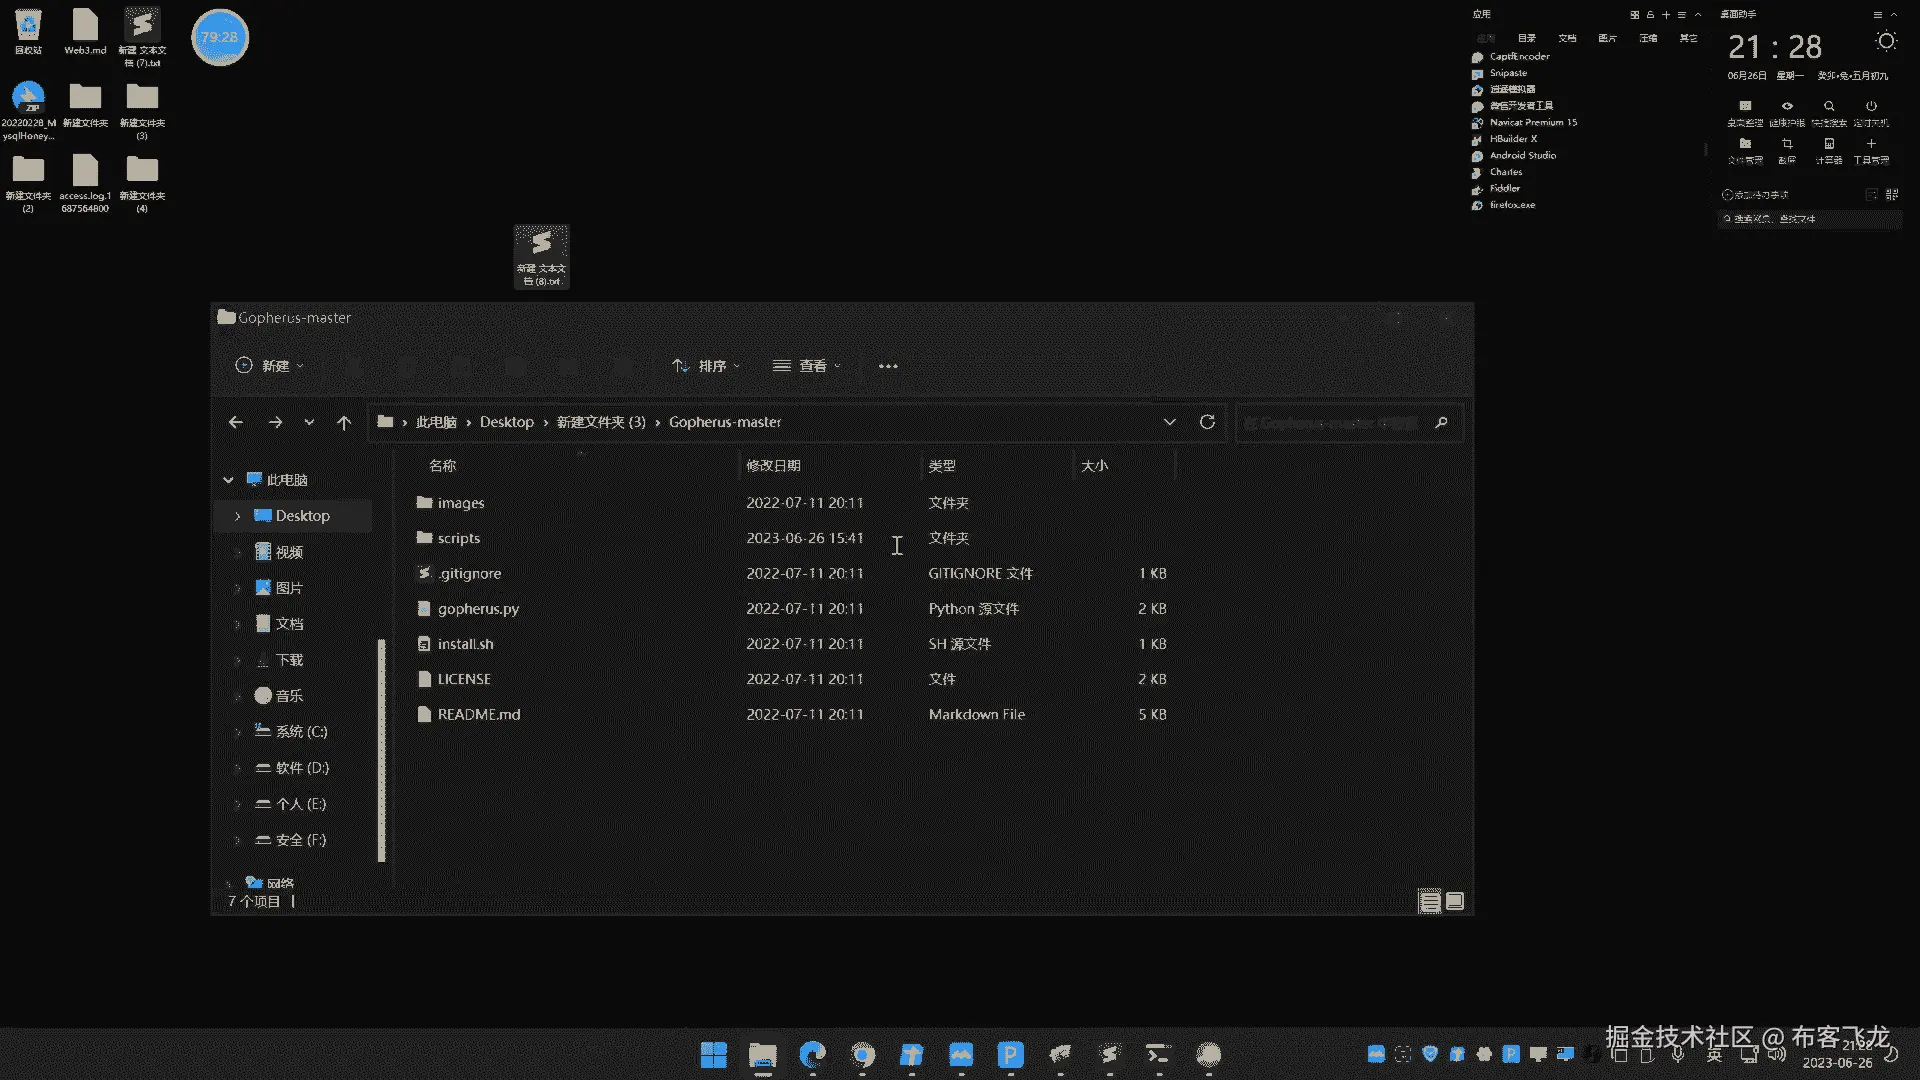
Task: Click Desktop in the breadcrumb path
Action: [x=506, y=422]
